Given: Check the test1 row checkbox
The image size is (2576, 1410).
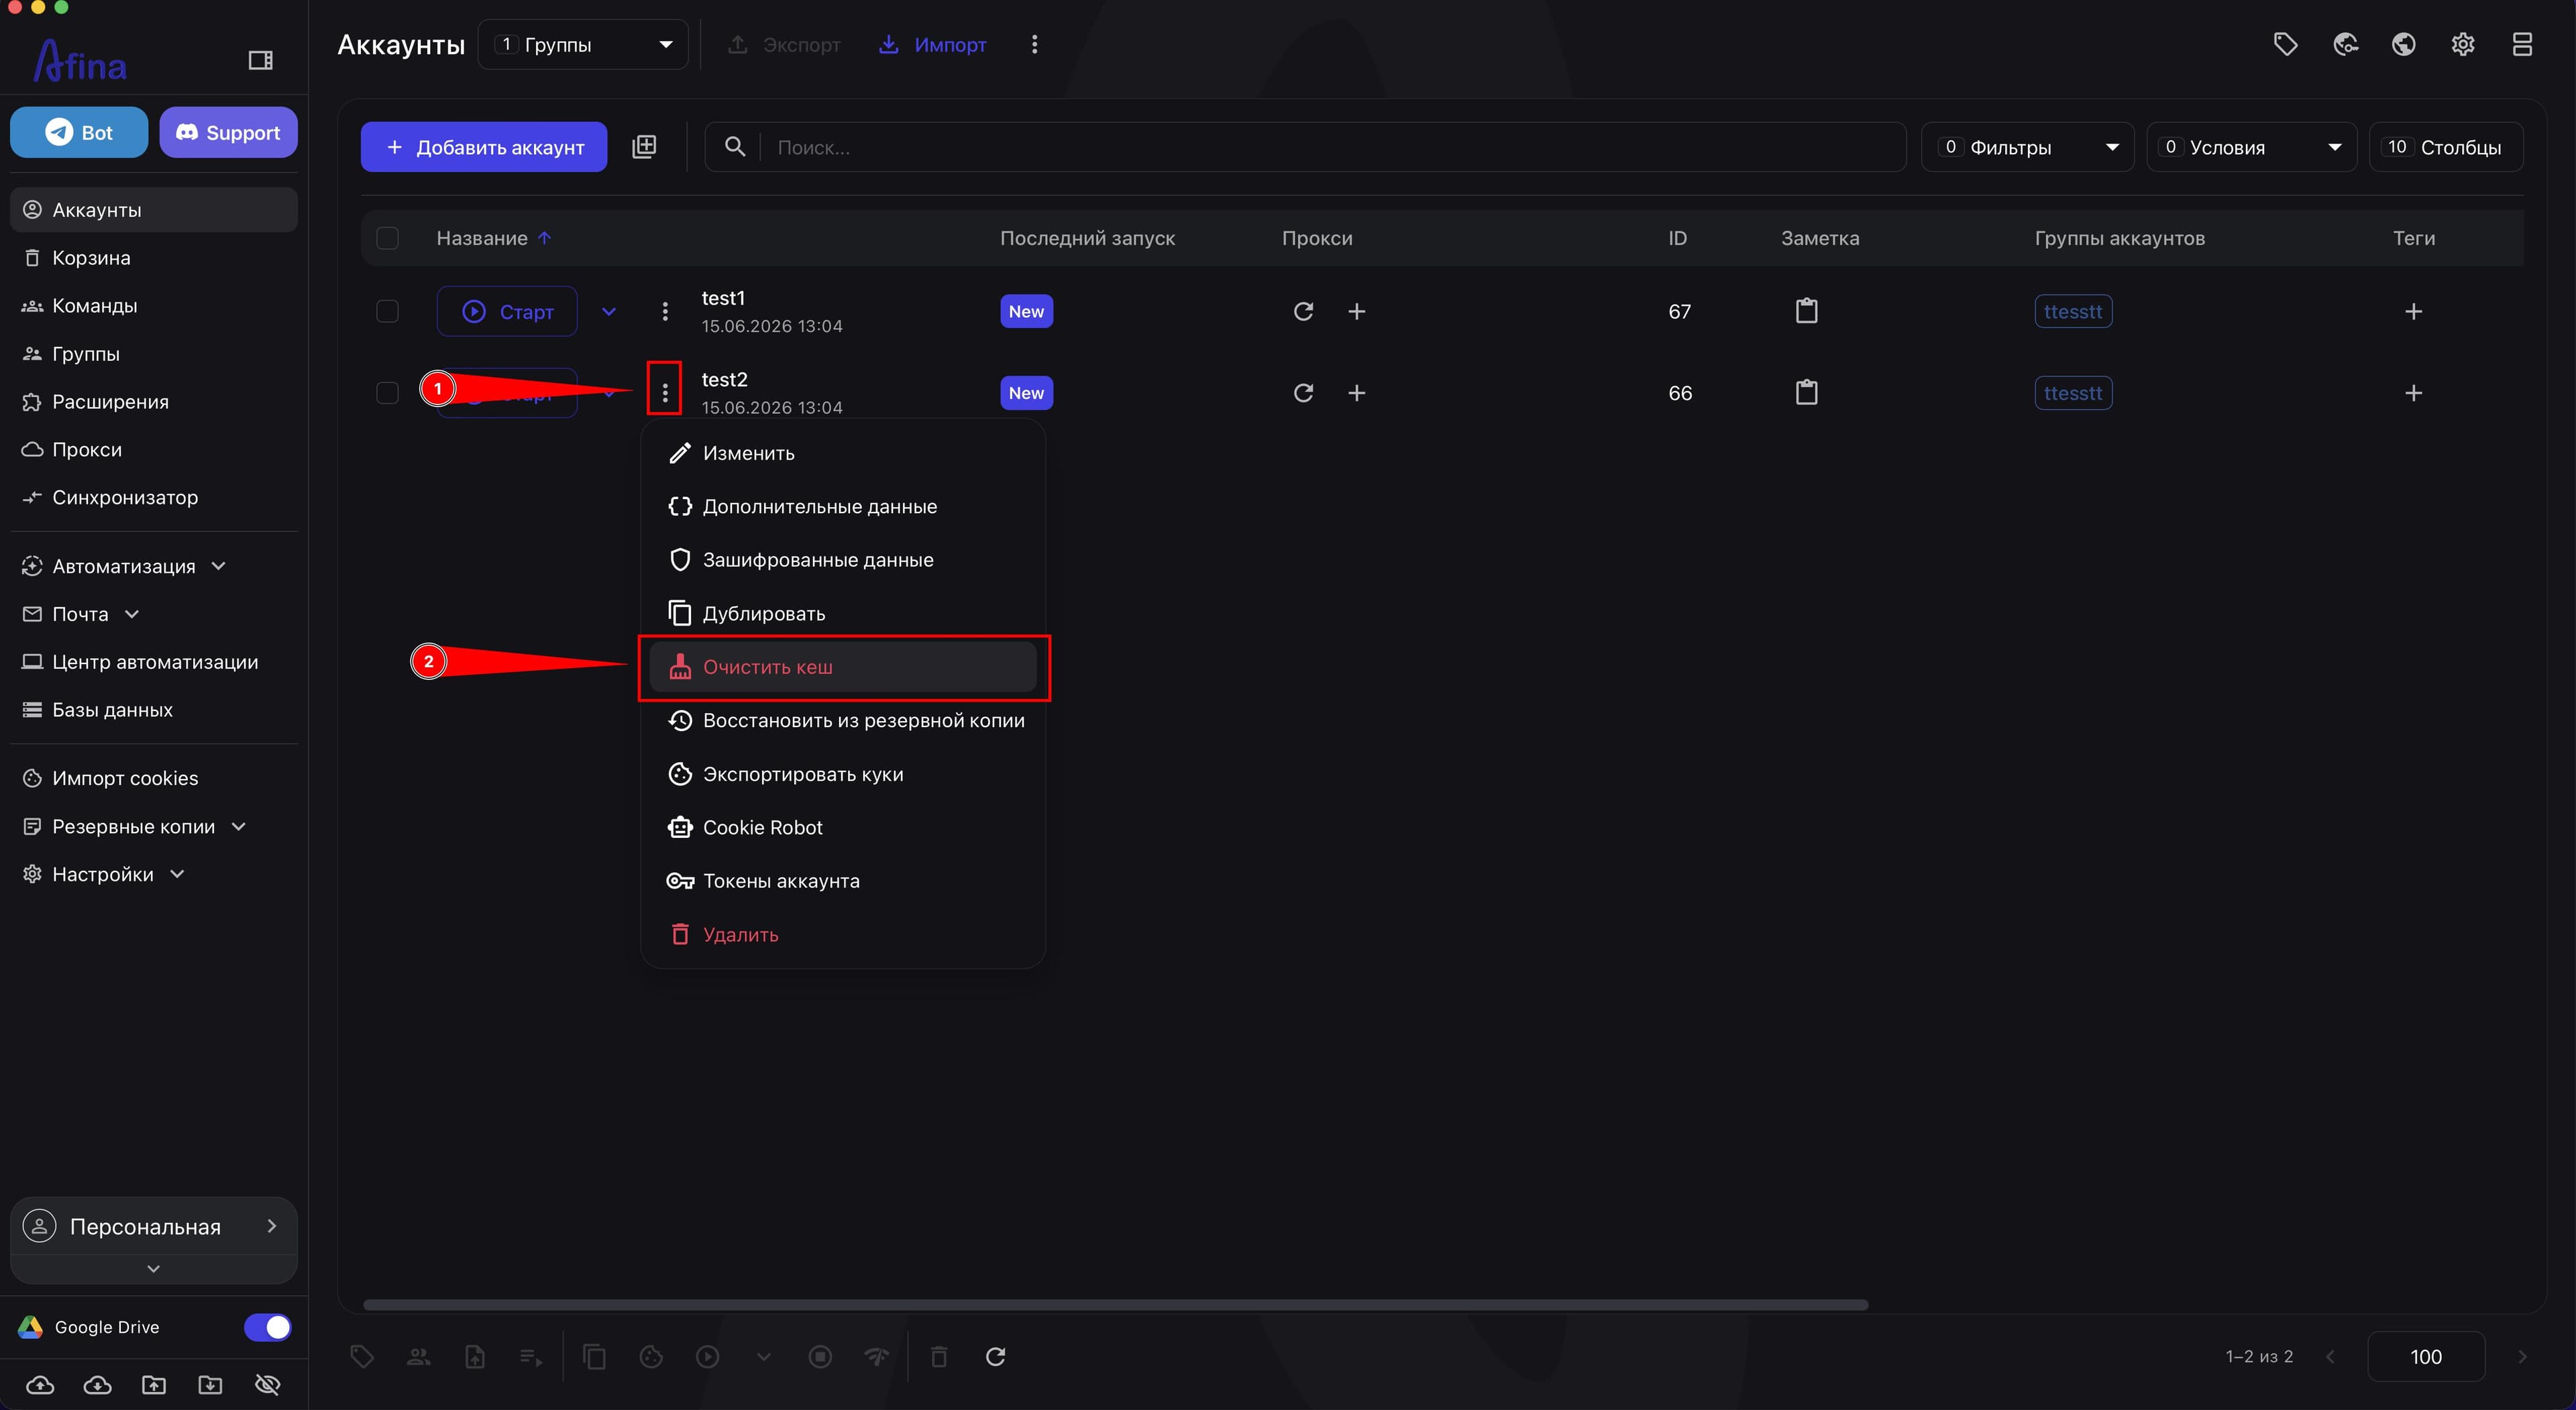Looking at the screenshot, I should click(x=387, y=311).
